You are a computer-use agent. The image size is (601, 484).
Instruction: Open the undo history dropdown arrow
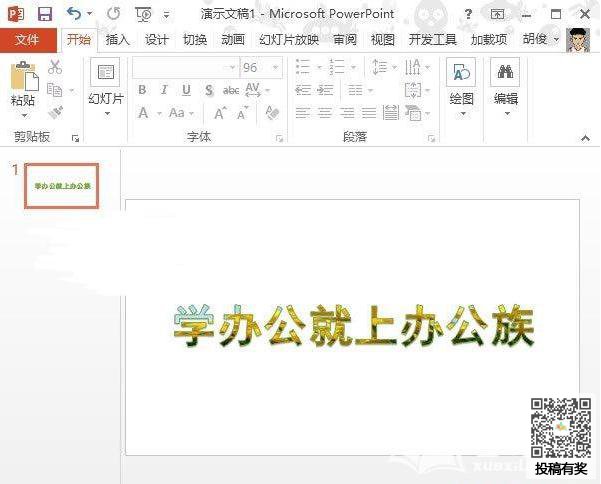click(89, 14)
